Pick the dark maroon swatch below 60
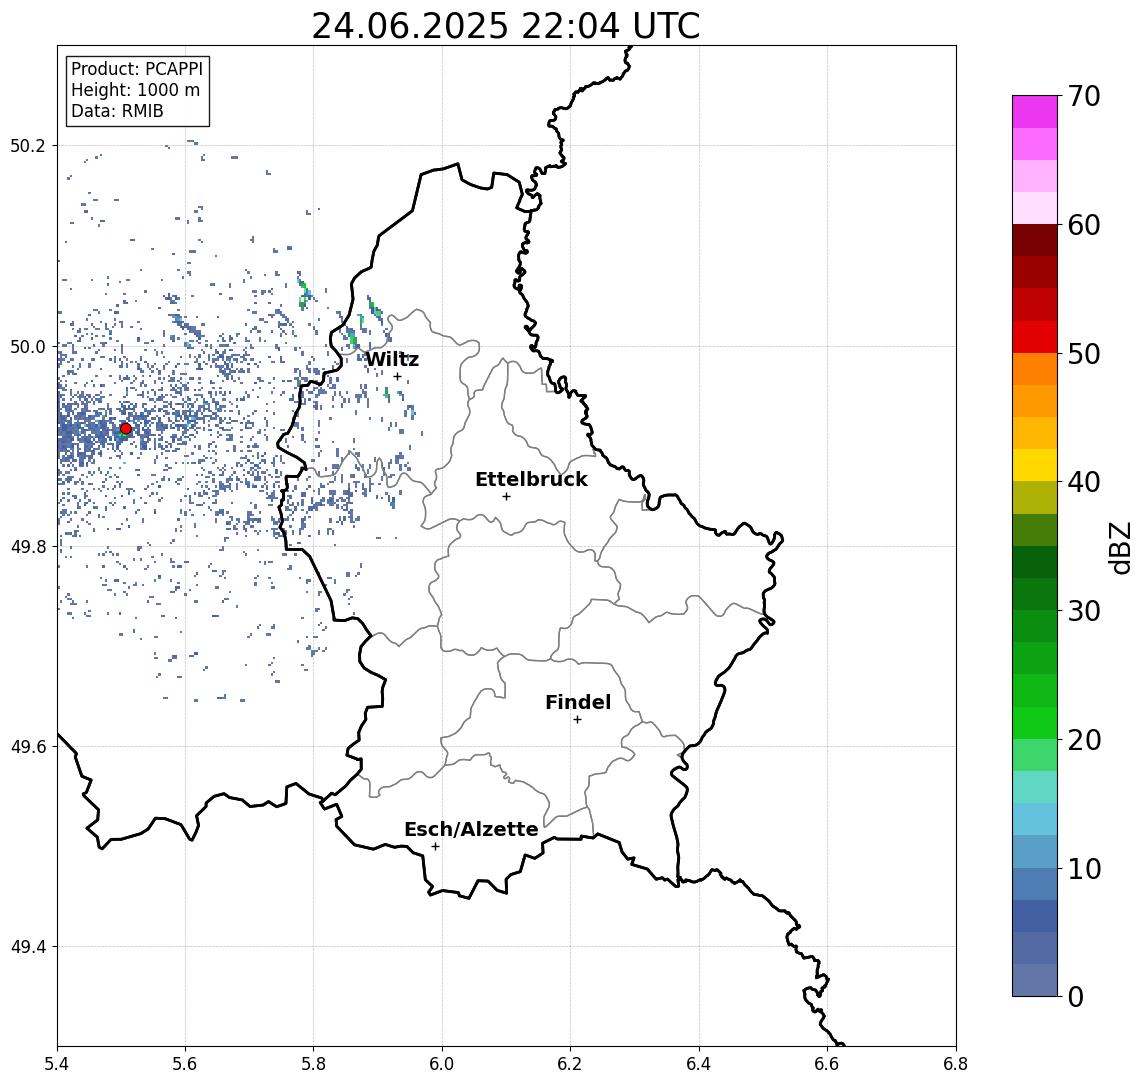Screen dimensions: 1145x1084 1035,240
